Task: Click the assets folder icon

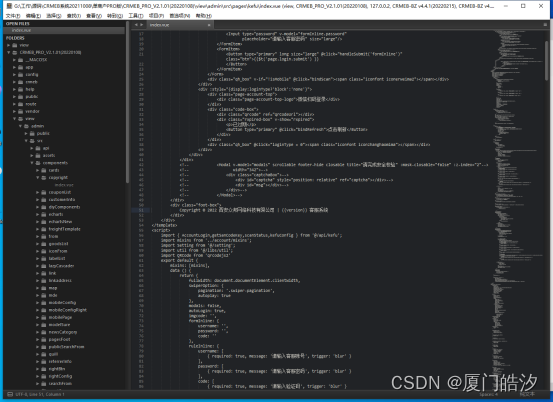Action: [x=38, y=155]
